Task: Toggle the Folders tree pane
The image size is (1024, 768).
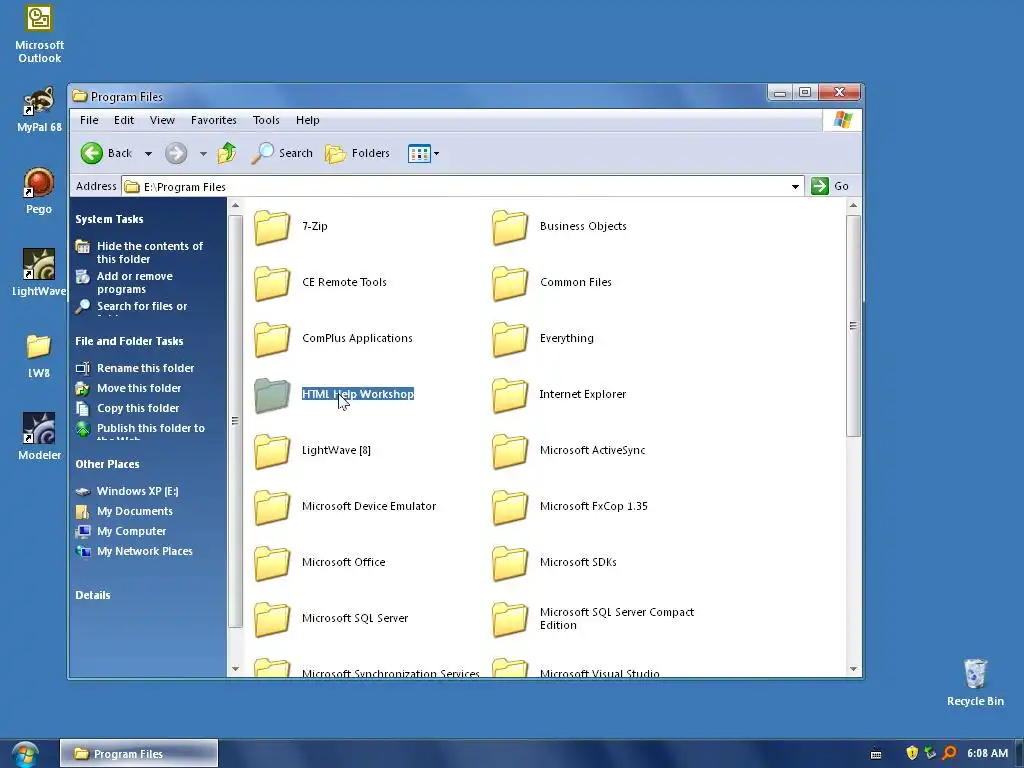Action: 358,153
